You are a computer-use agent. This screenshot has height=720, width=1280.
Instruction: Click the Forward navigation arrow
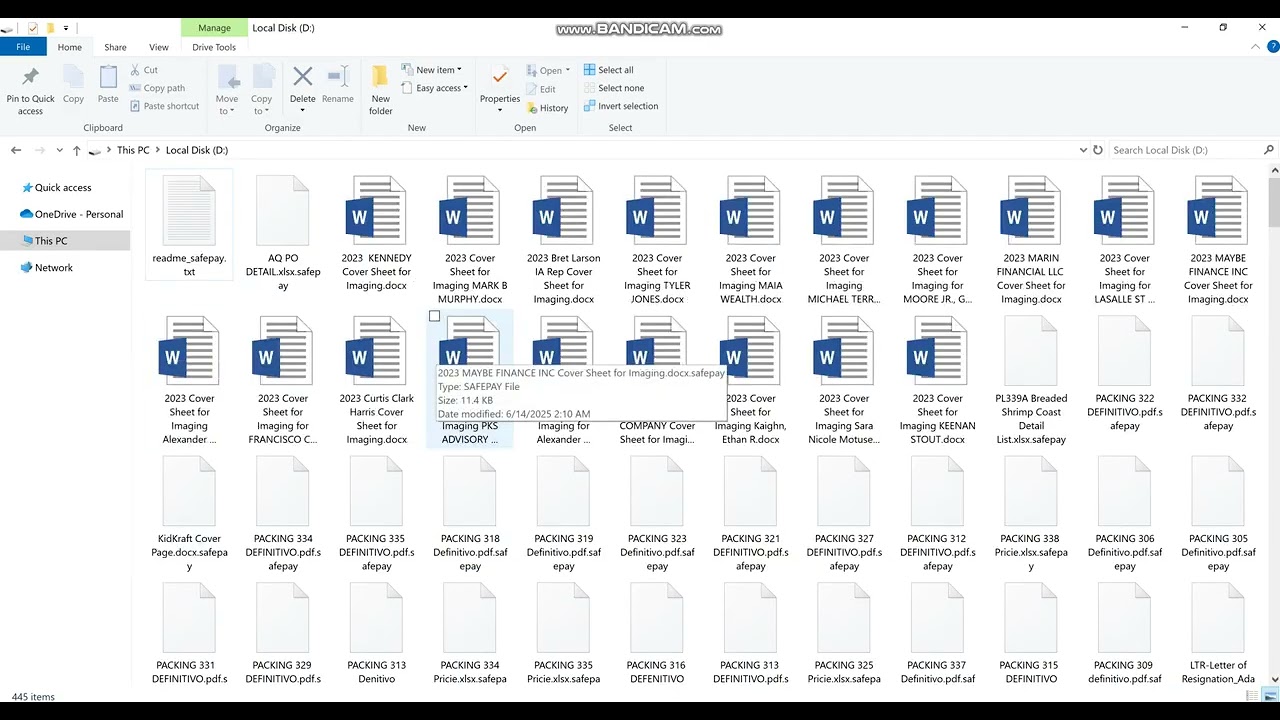tap(41, 150)
